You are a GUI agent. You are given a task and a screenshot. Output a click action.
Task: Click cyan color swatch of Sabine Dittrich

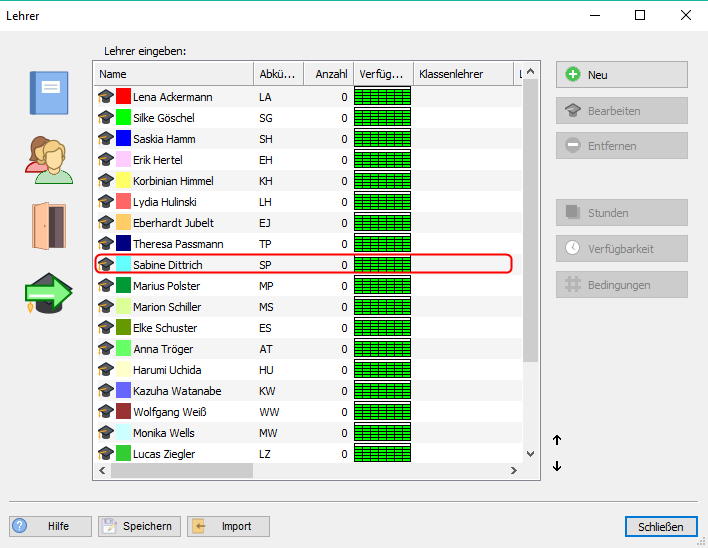[123, 265]
